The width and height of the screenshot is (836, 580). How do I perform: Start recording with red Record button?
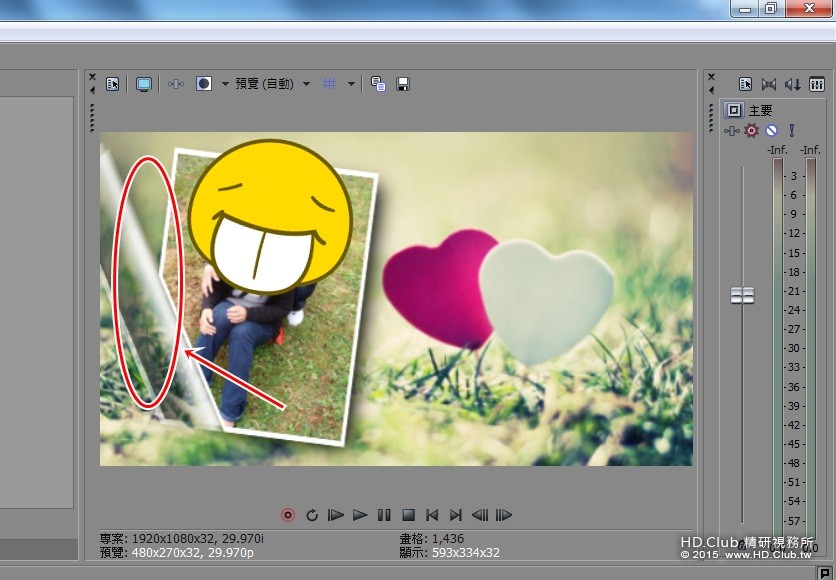(x=288, y=515)
